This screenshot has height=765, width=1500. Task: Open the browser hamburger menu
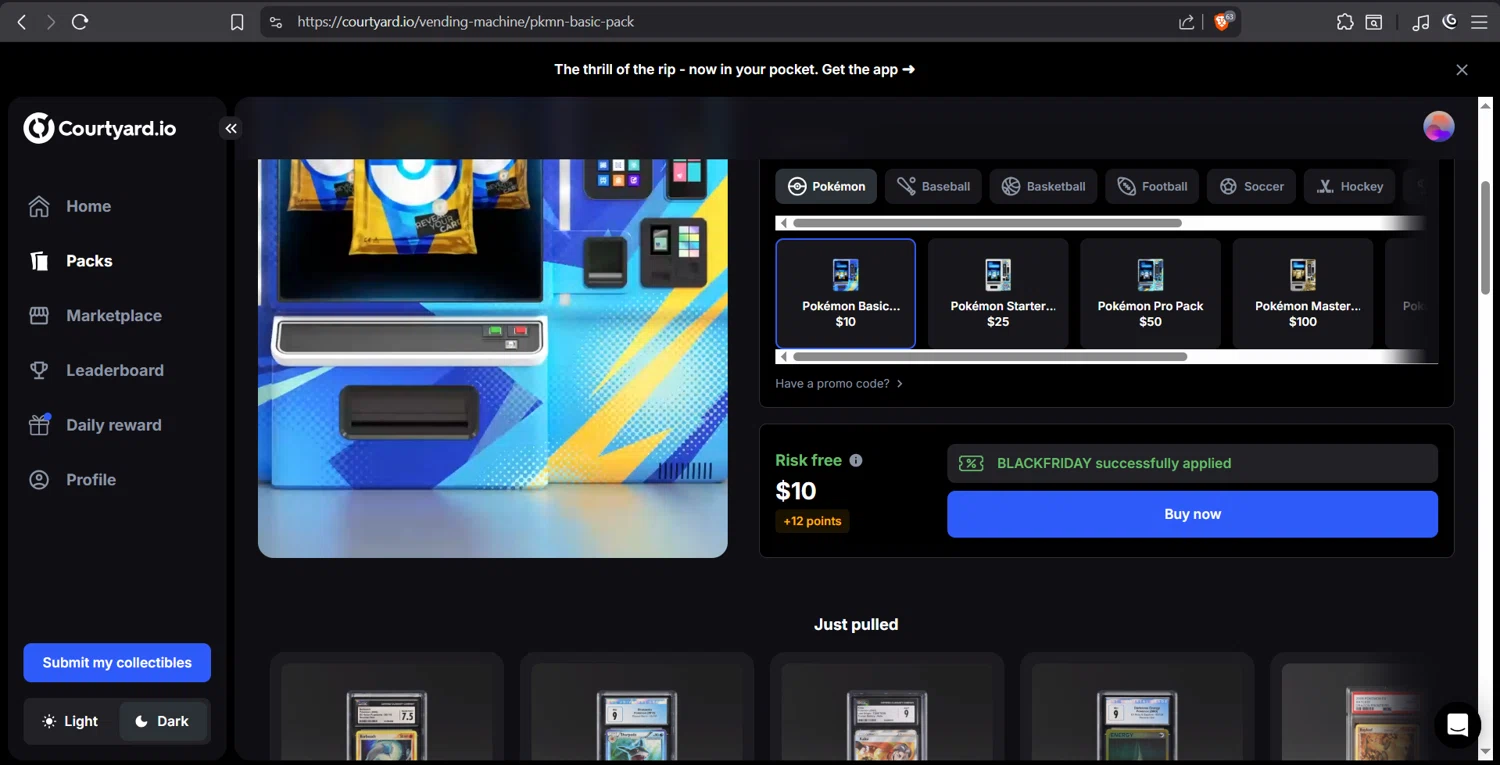pos(1479,22)
